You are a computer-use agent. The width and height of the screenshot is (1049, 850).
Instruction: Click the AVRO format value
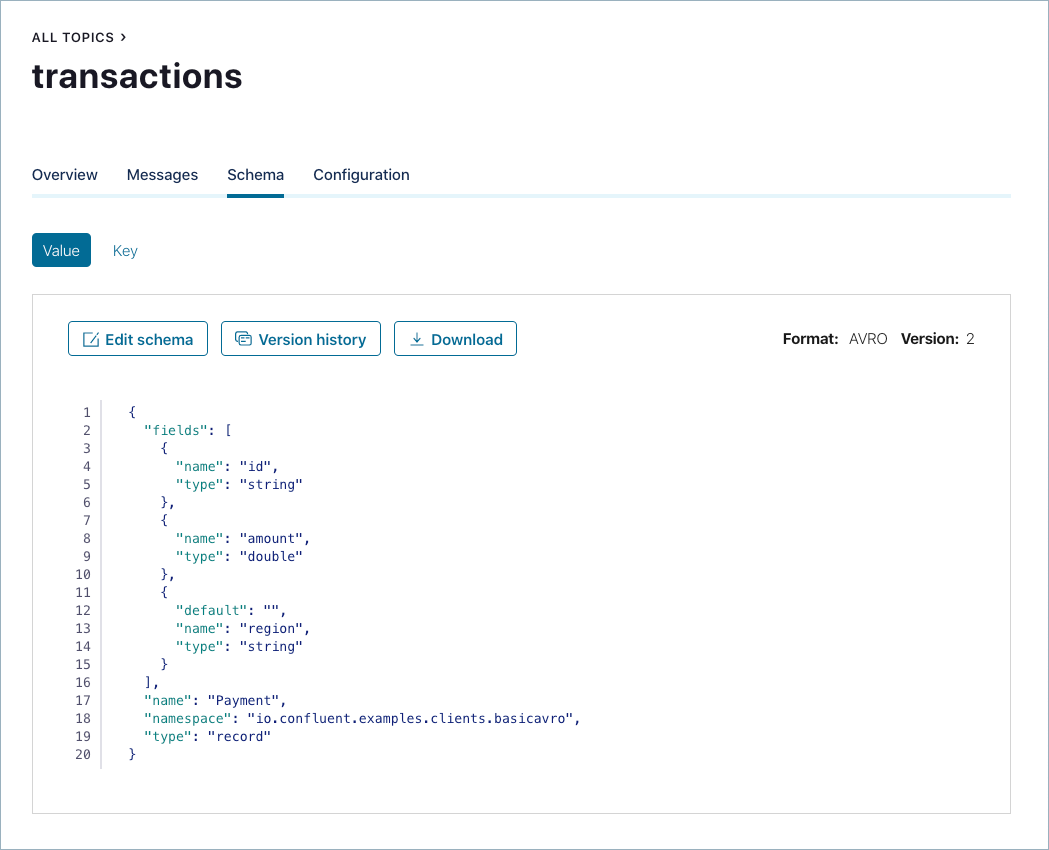pos(868,339)
